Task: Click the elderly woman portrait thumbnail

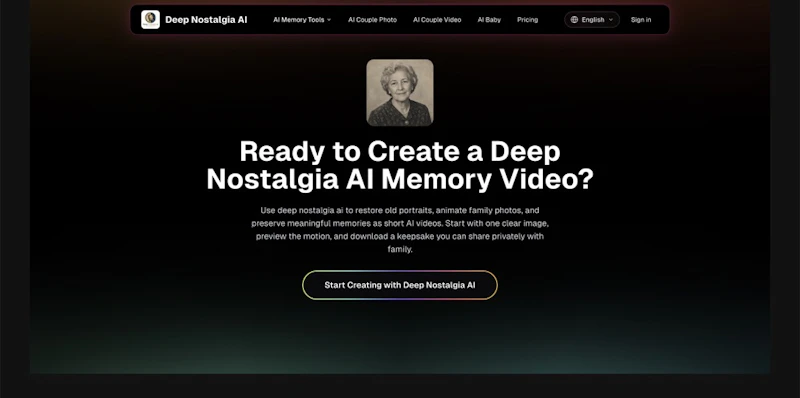Action: (400, 92)
